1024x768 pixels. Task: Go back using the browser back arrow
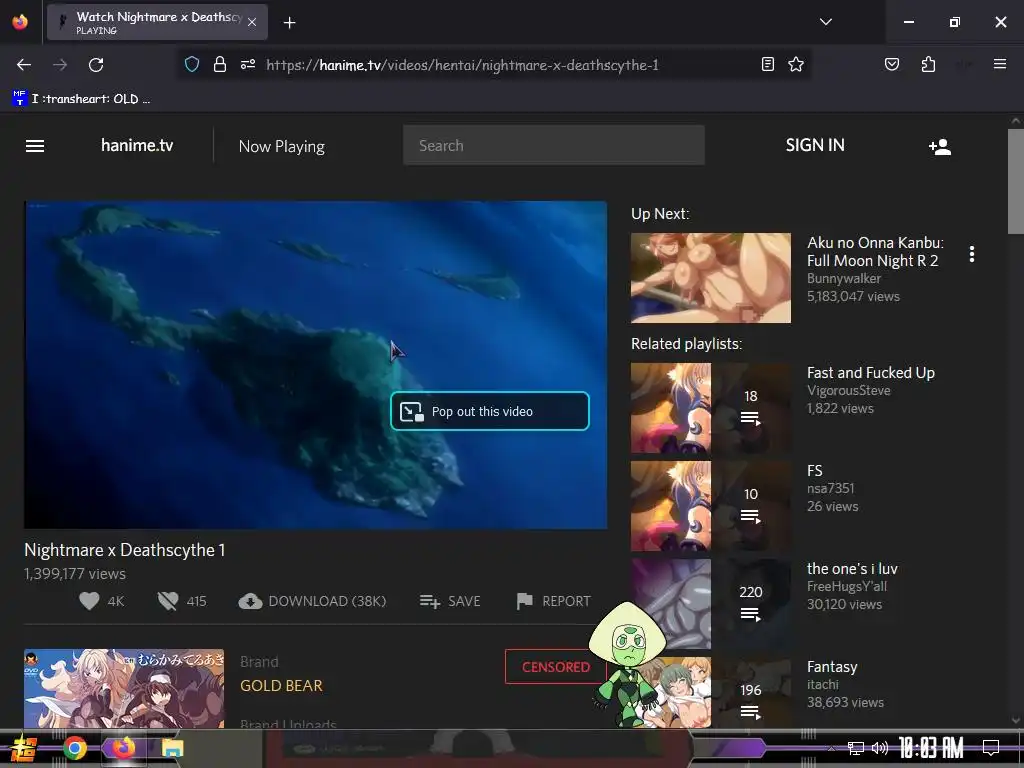(24, 65)
